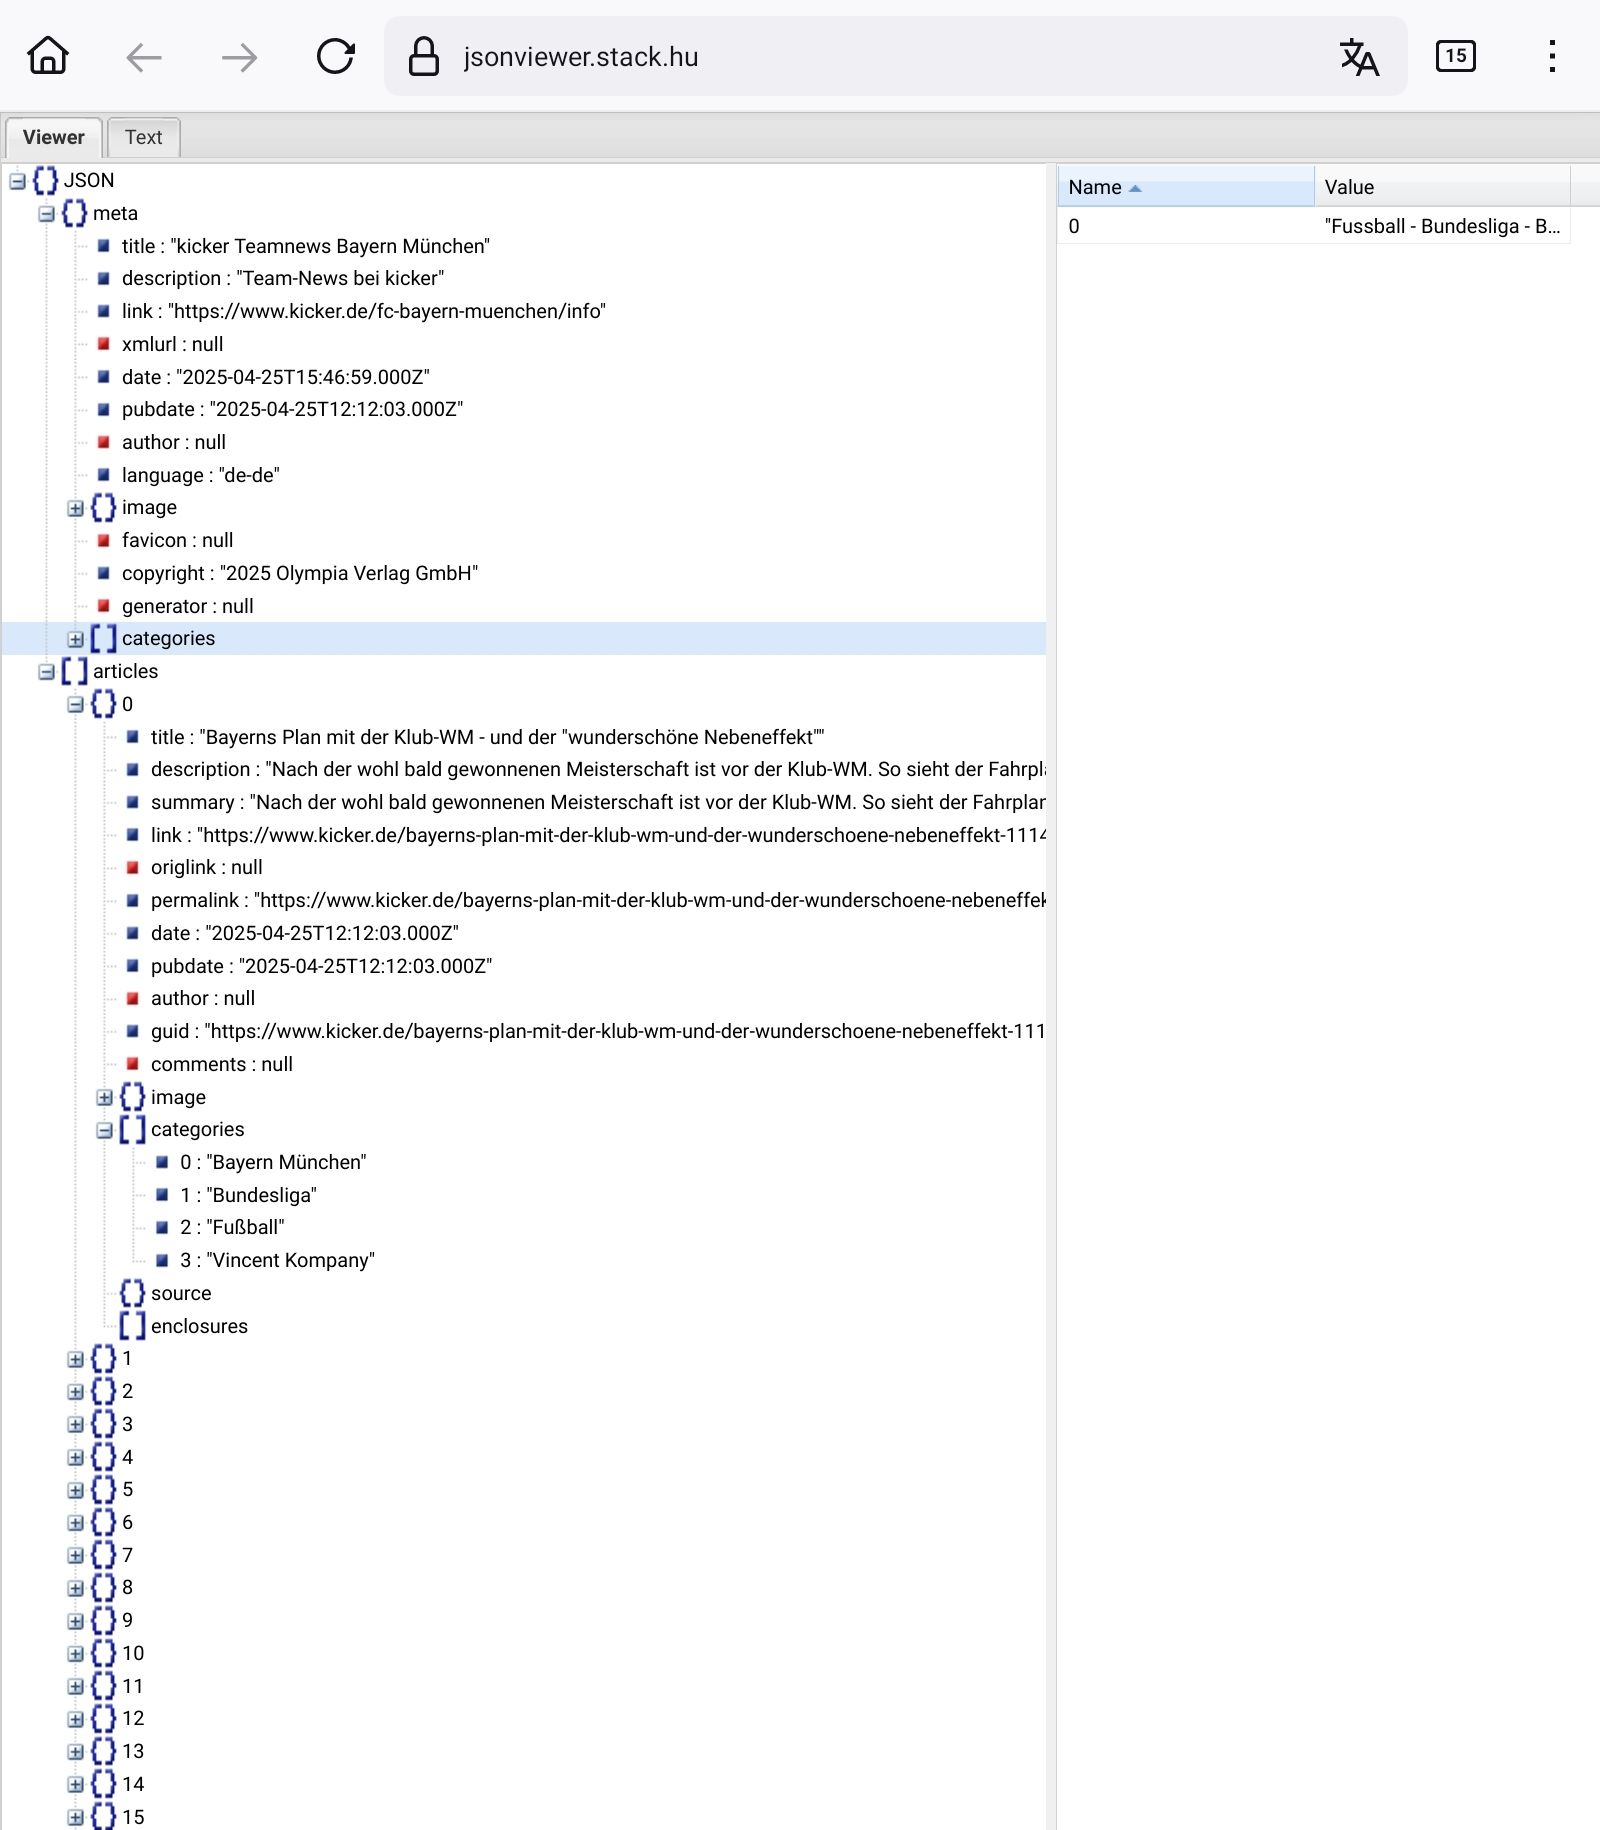Collapse article 0 object
The width and height of the screenshot is (1600, 1830).
(75, 705)
